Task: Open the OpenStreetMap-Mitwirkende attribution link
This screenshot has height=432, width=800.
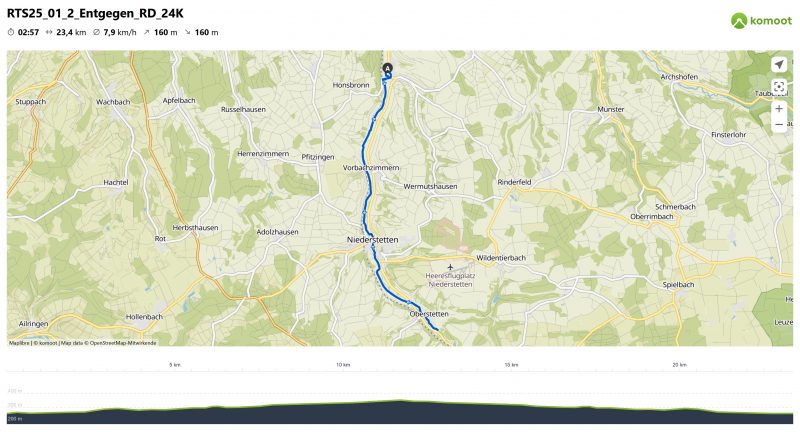Action: tap(123, 343)
